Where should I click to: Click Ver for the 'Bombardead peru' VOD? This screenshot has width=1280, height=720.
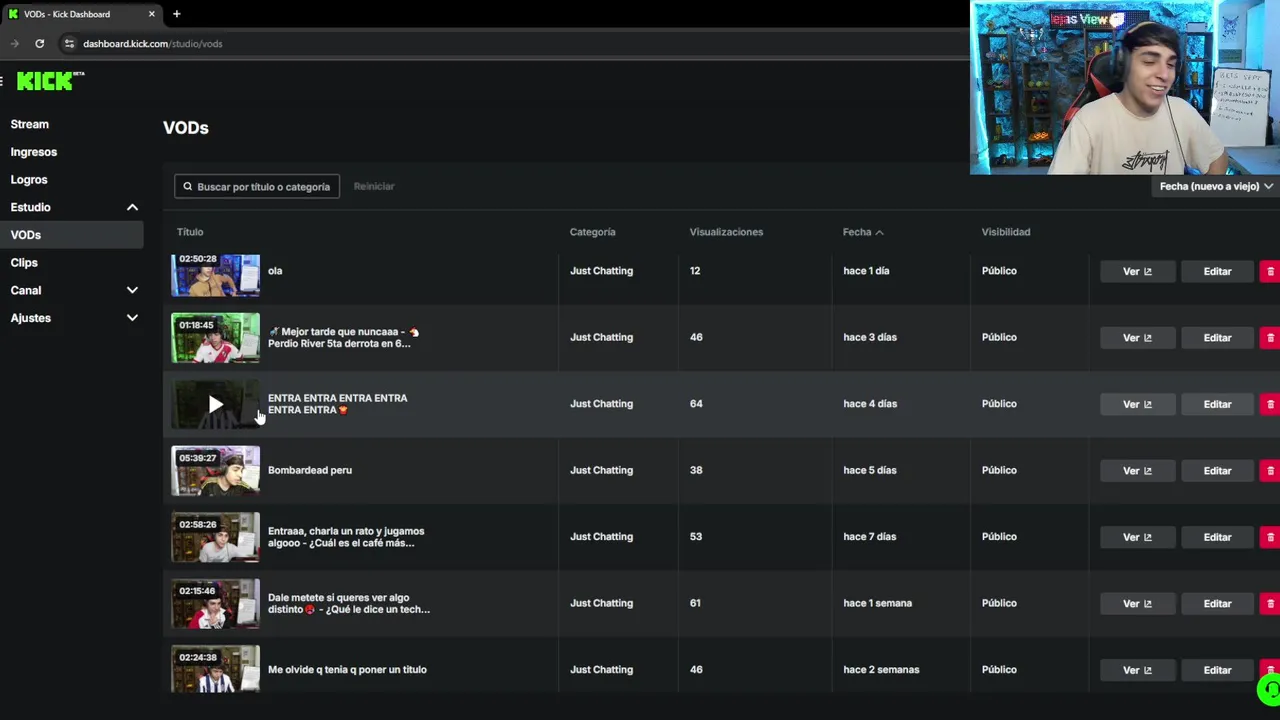tap(1137, 471)
